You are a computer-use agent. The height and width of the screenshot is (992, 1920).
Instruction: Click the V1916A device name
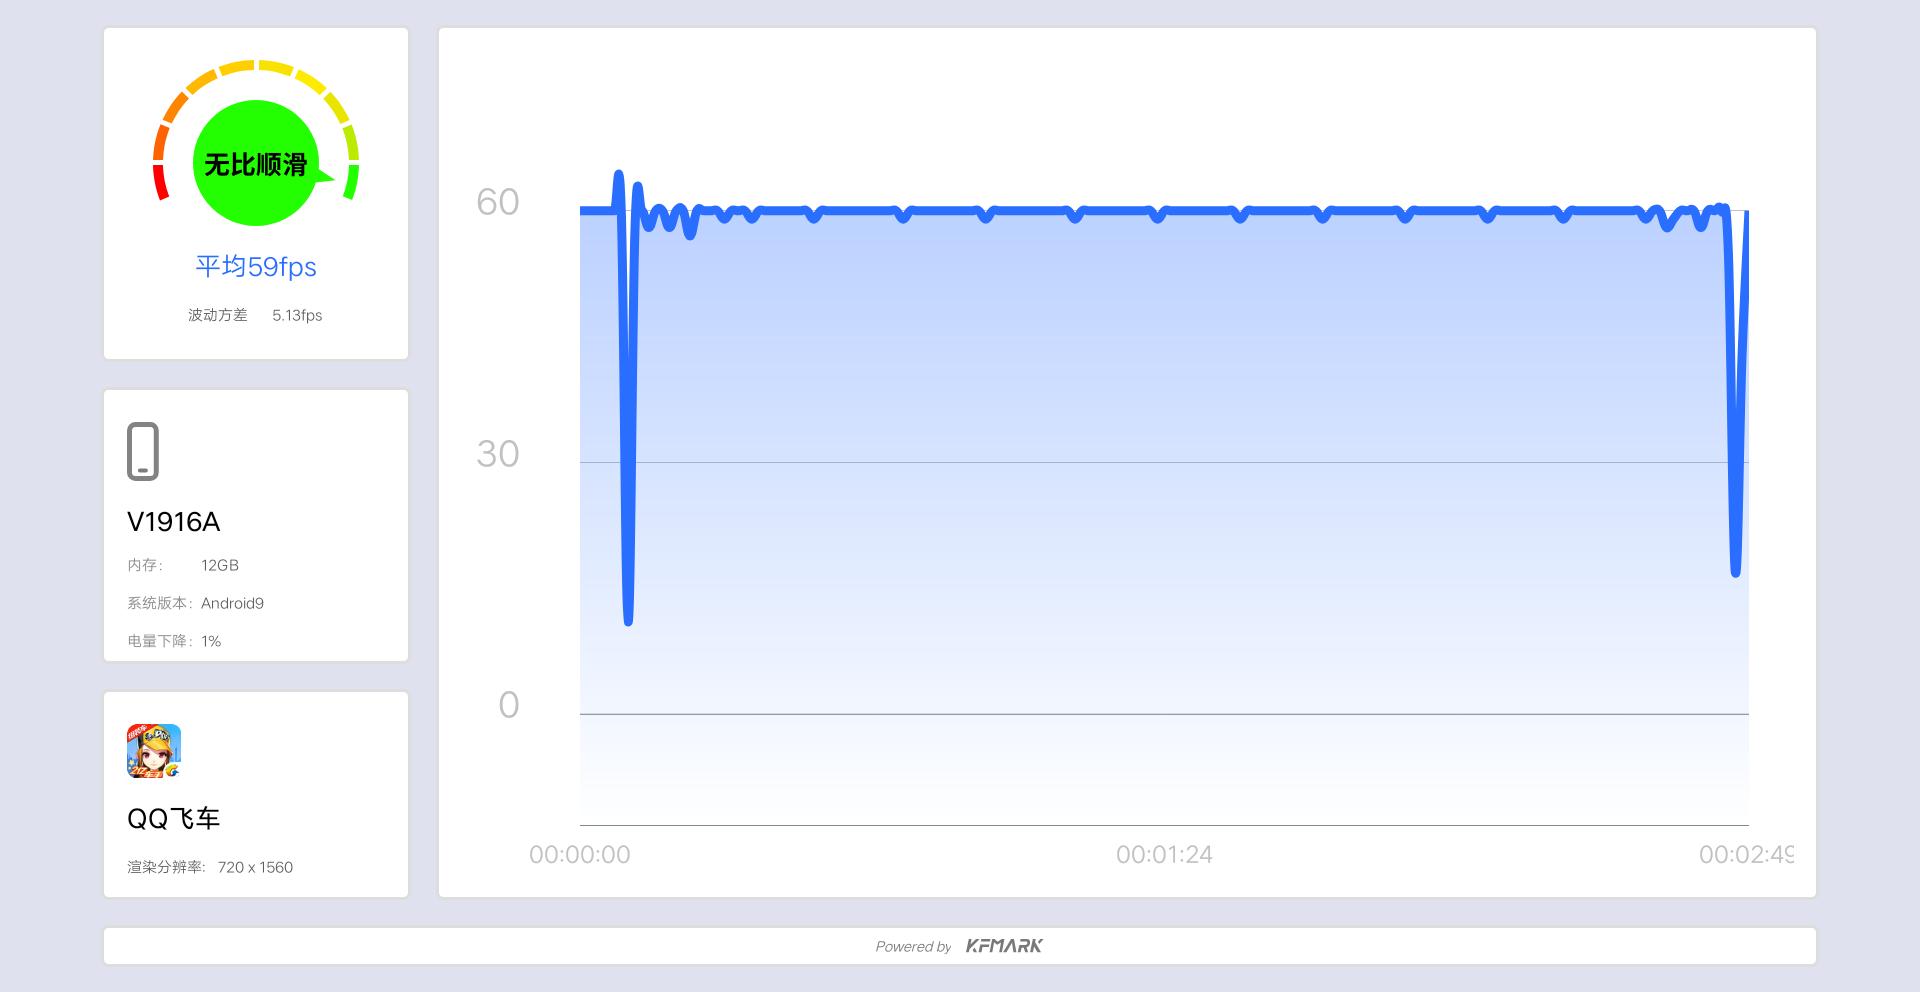pyautogui.click(x=174, y=522)
